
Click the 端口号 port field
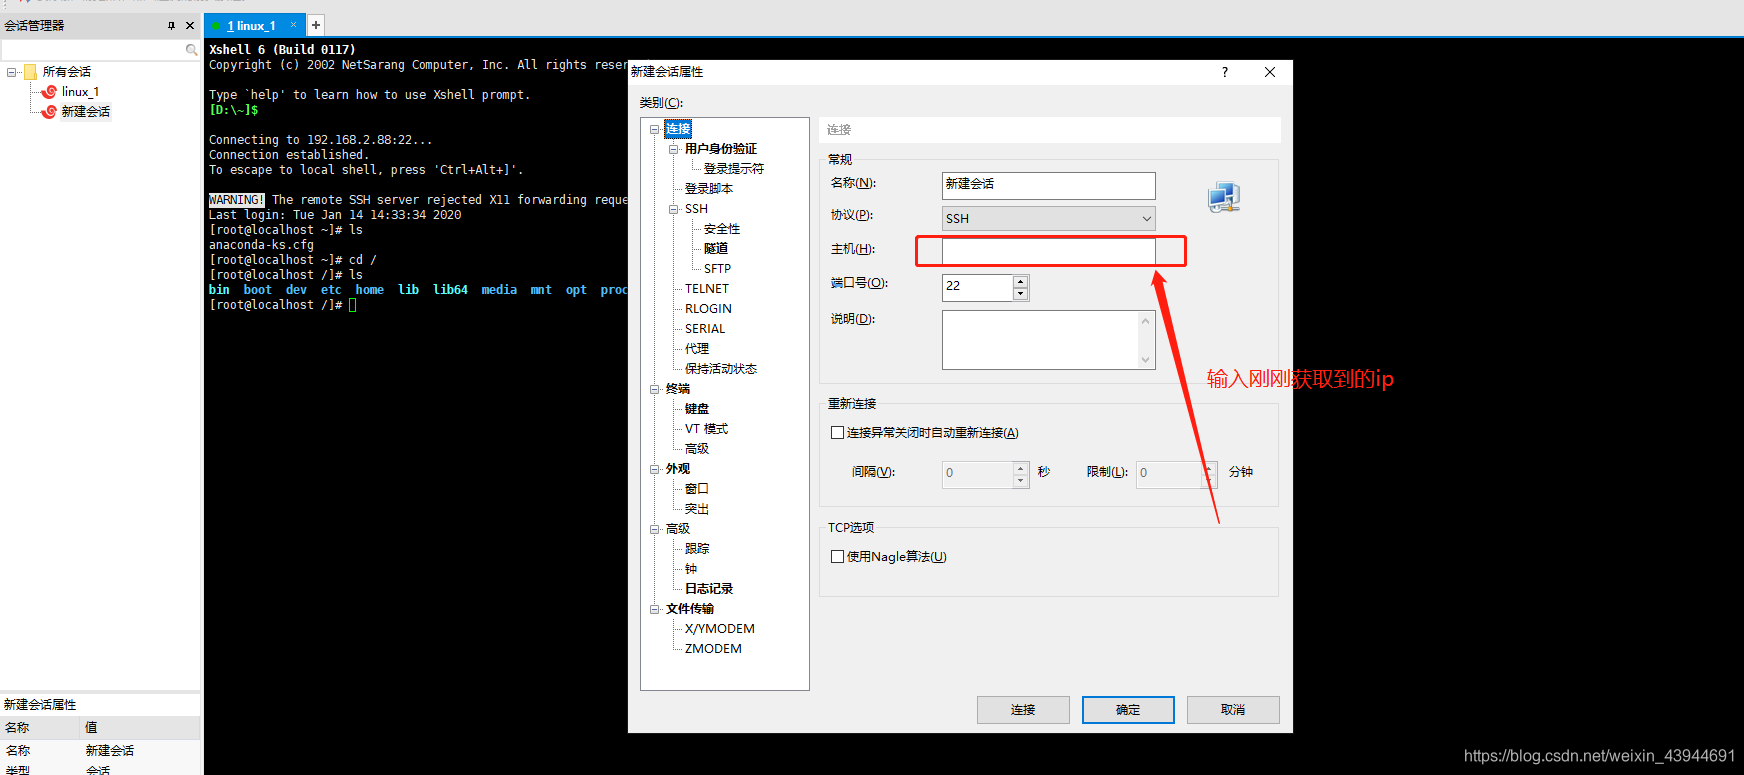(977, 287)
